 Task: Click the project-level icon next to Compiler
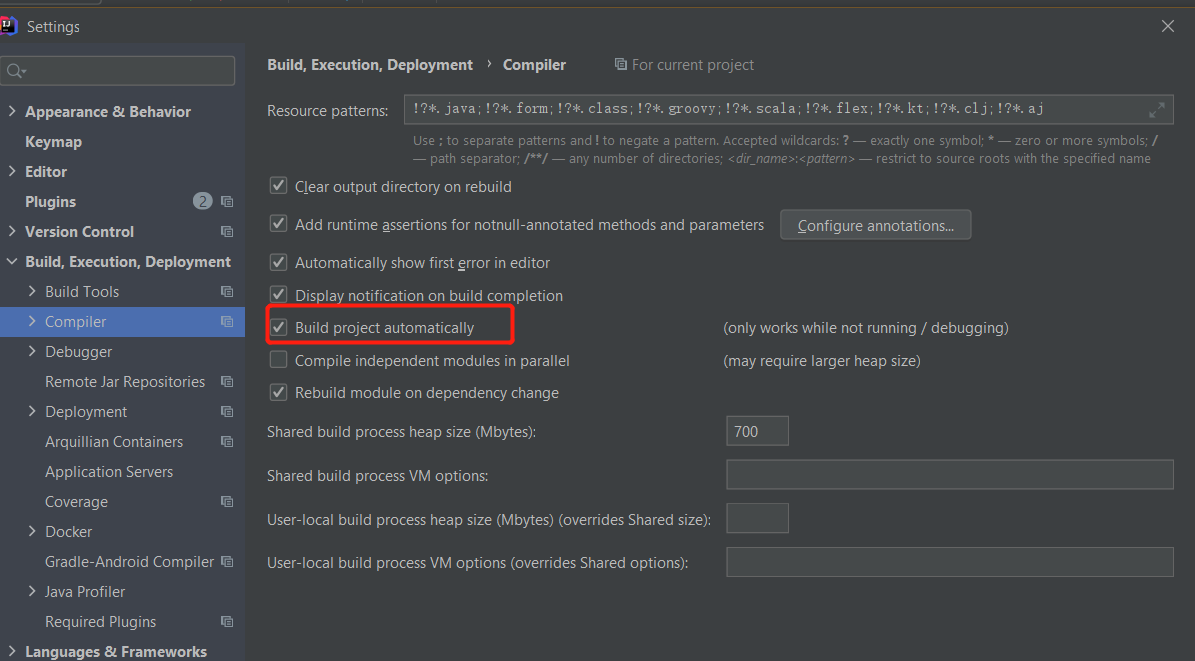pyautogui.click(x=226, y=322)
